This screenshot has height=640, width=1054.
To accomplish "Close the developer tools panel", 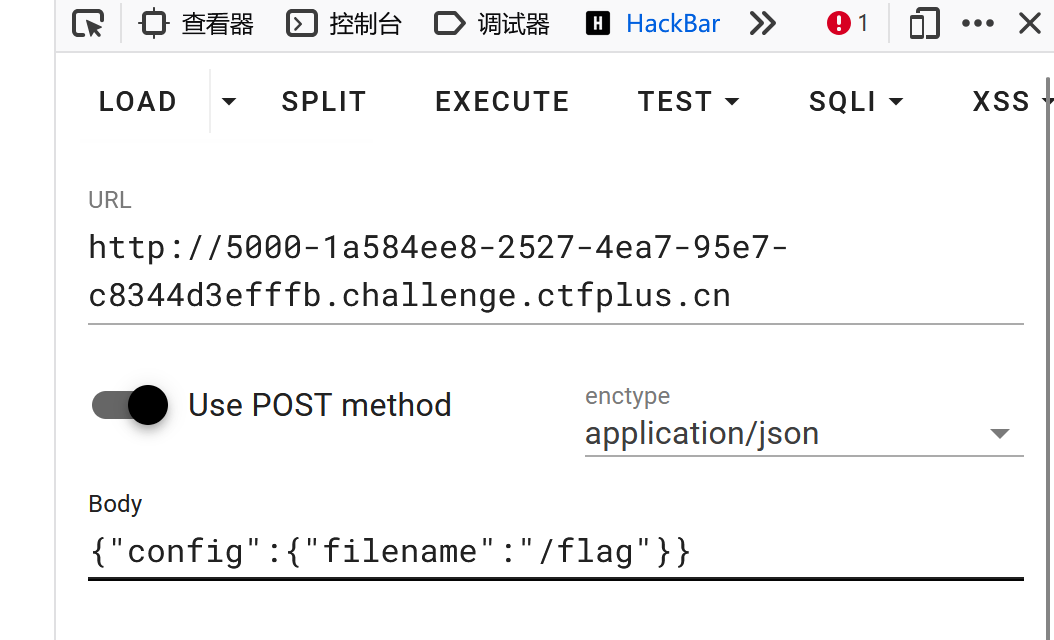I will pos(1029,24).
